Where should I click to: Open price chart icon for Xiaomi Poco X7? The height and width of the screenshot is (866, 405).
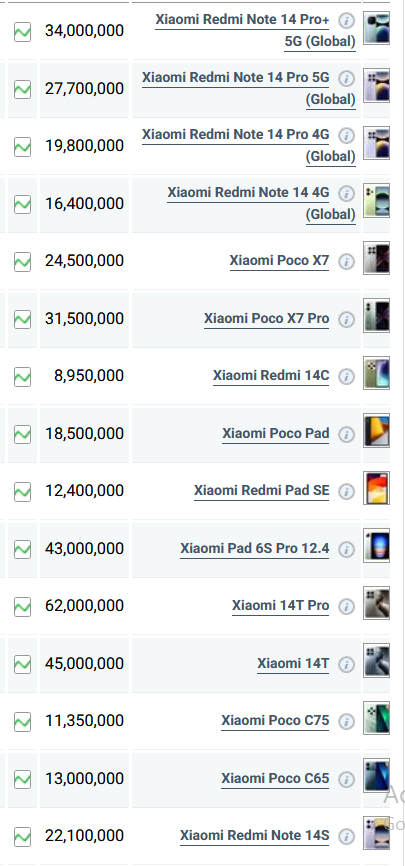[22, 261]
